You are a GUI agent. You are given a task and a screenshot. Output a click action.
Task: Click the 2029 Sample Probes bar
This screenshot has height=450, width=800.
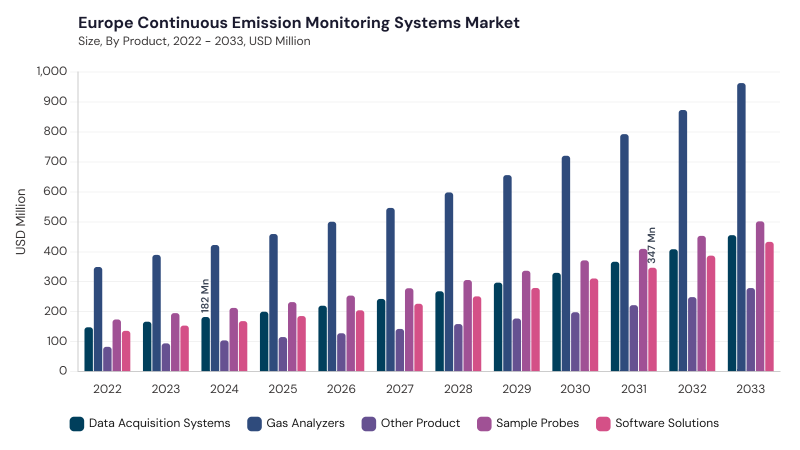[526, 321]
